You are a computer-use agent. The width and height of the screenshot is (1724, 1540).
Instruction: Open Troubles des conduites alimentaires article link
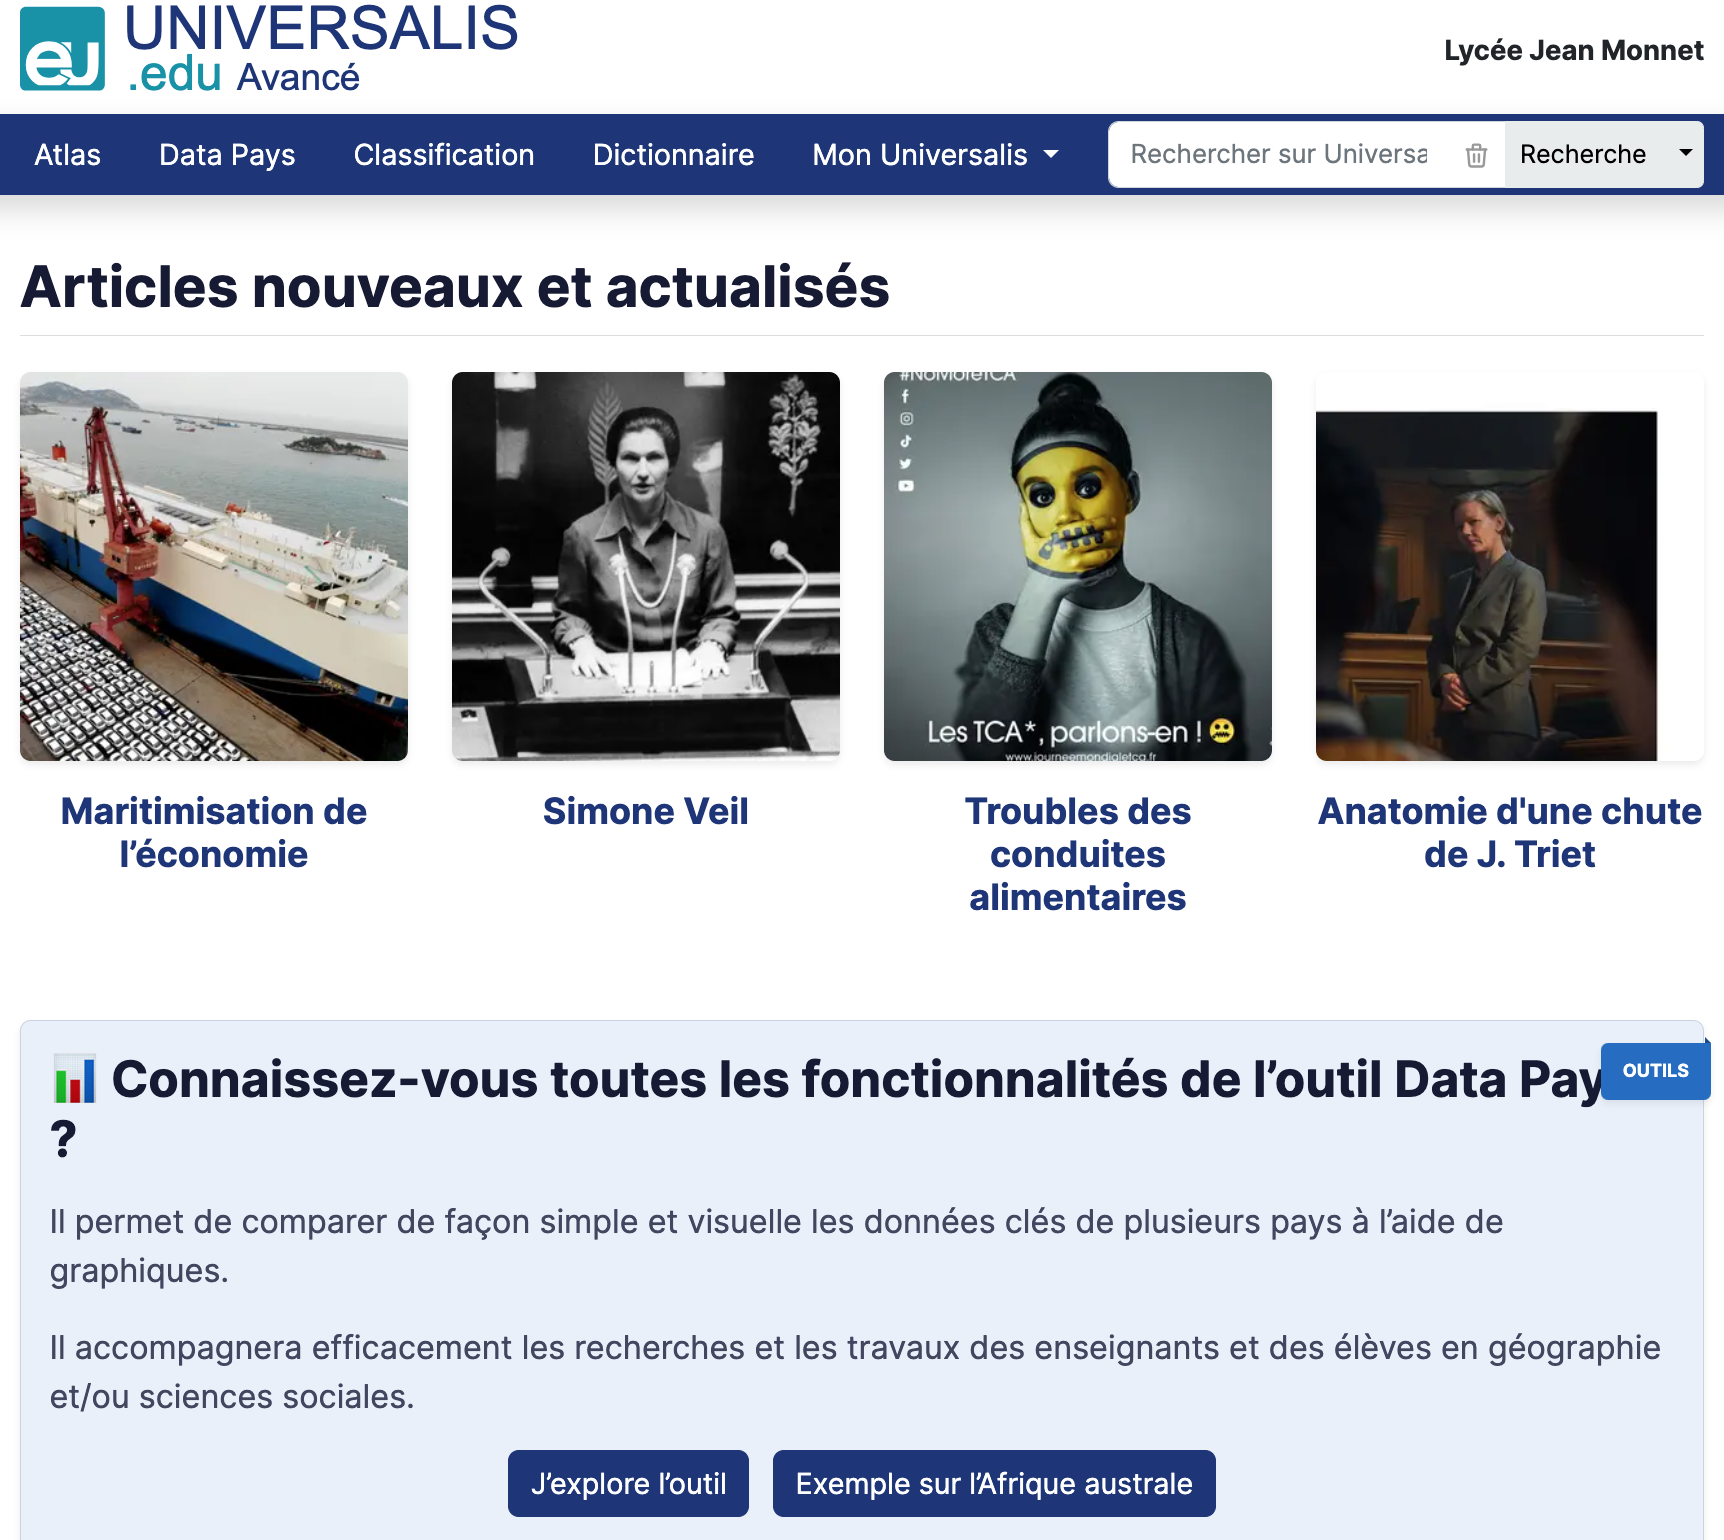(x=1078, y=854)
